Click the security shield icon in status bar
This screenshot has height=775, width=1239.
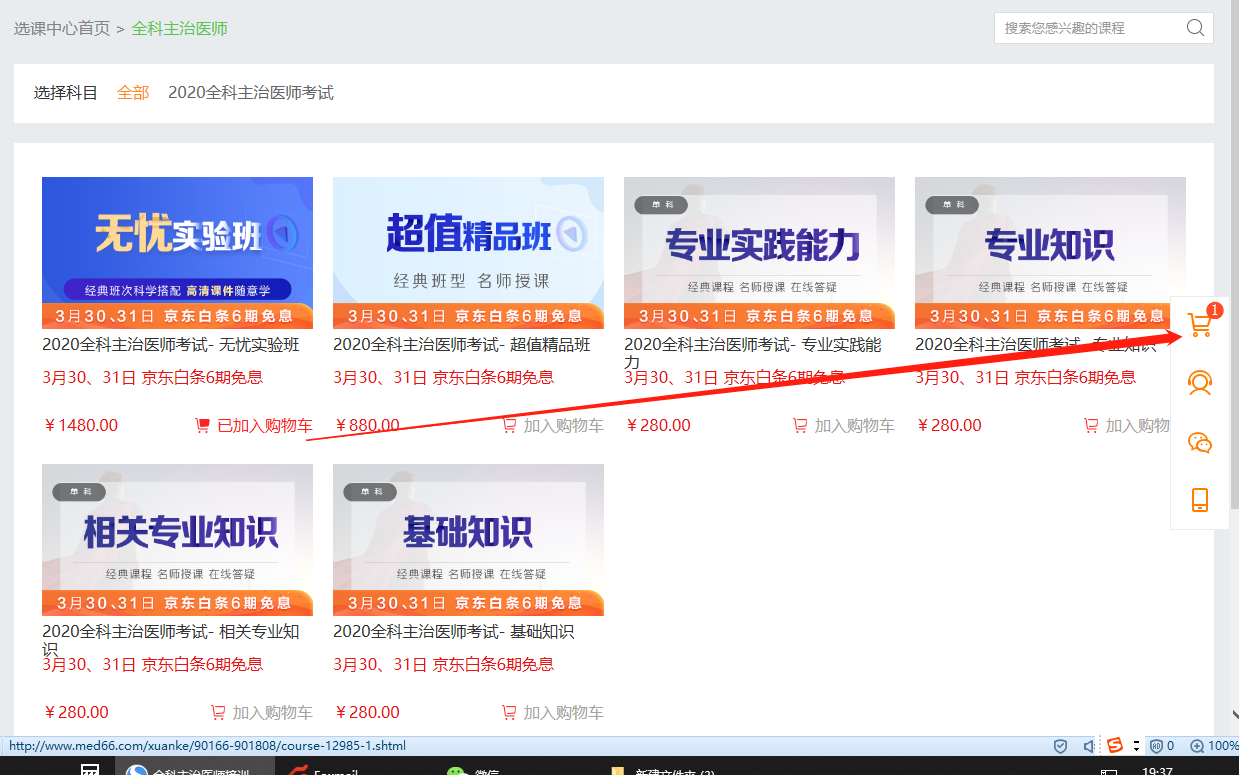1061,746
